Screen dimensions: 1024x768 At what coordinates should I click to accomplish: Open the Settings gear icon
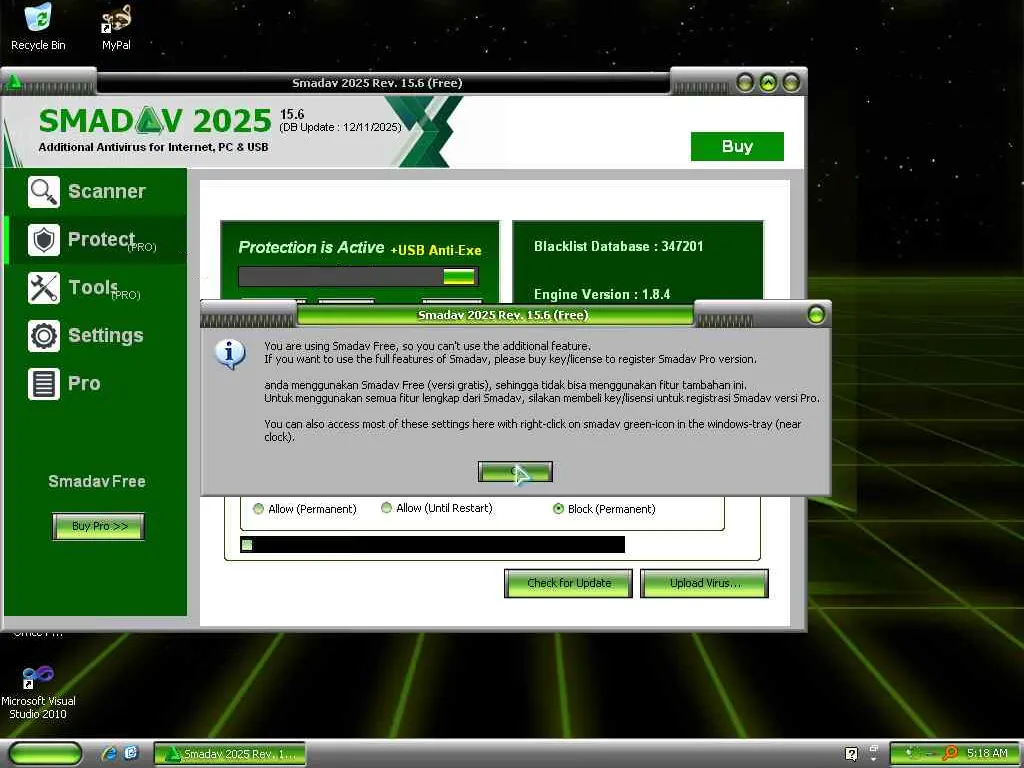[44, 336]
